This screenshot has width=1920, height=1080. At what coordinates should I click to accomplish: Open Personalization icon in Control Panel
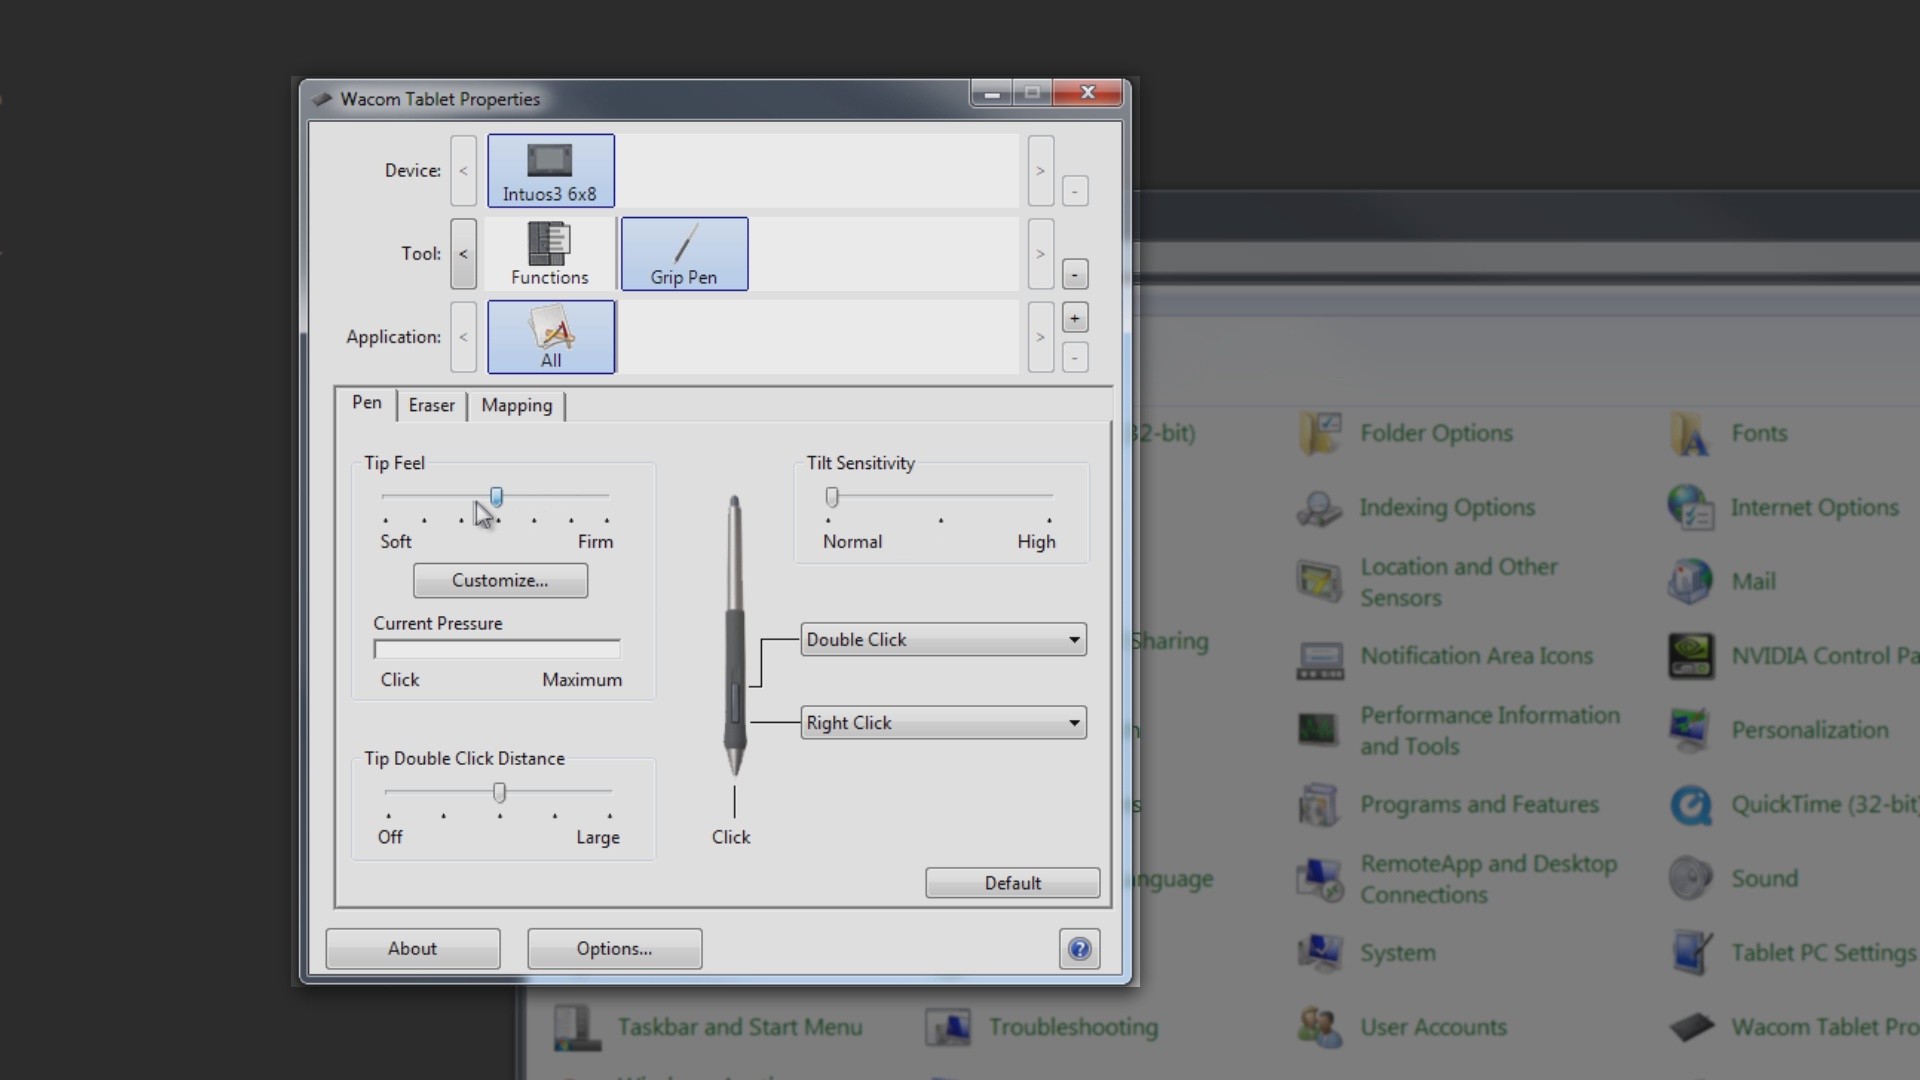[1691, 731]
